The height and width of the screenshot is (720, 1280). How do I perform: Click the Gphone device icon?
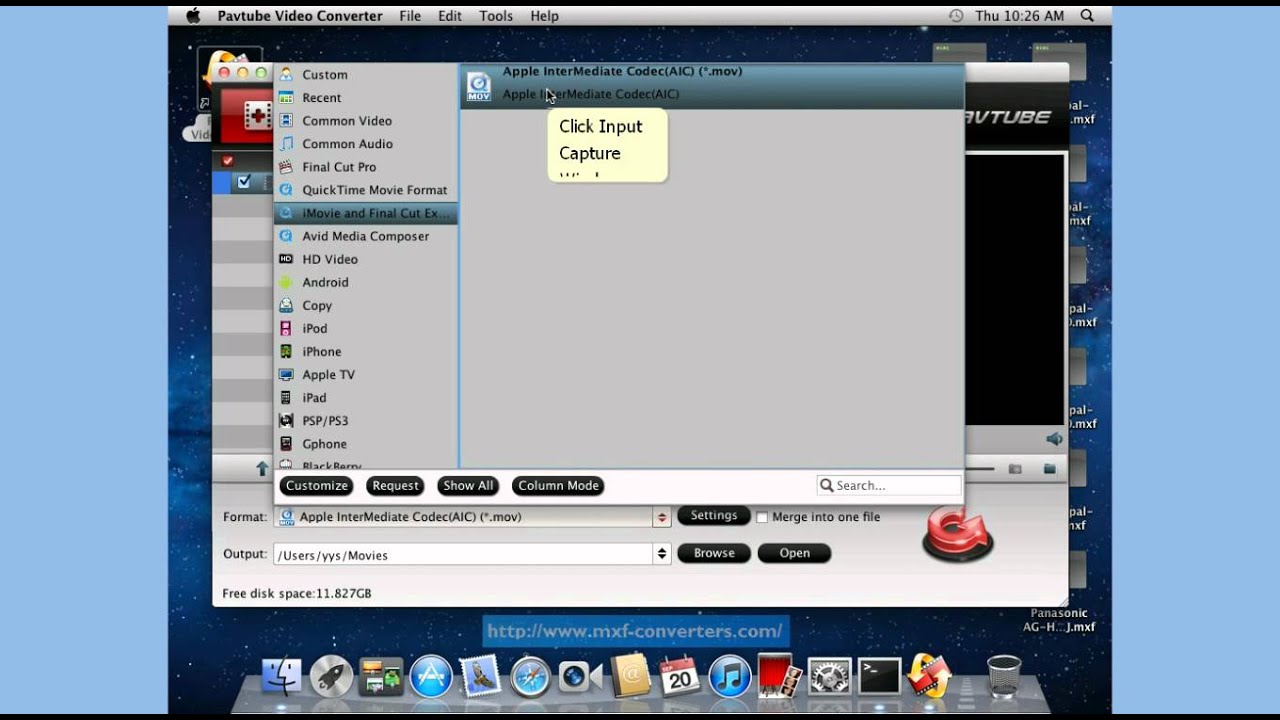[x=286, y=443]
